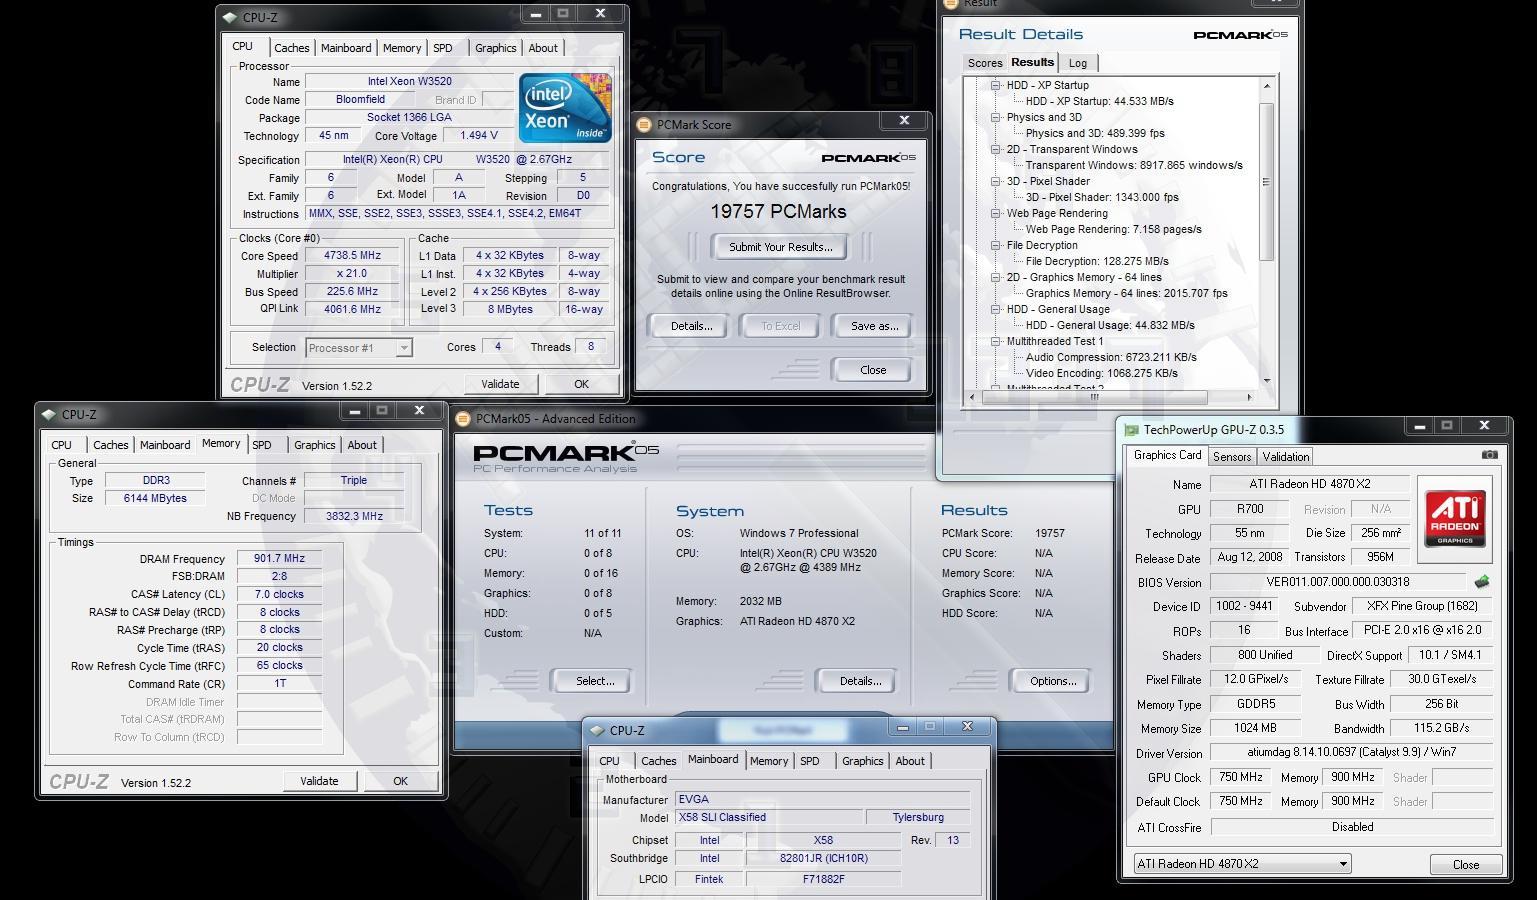Screen dimensions: 1537x900
Task: Open the Mainboard tab in the CPU-Z Memory window
Action: pyautogui.click(x=165, y=445)
